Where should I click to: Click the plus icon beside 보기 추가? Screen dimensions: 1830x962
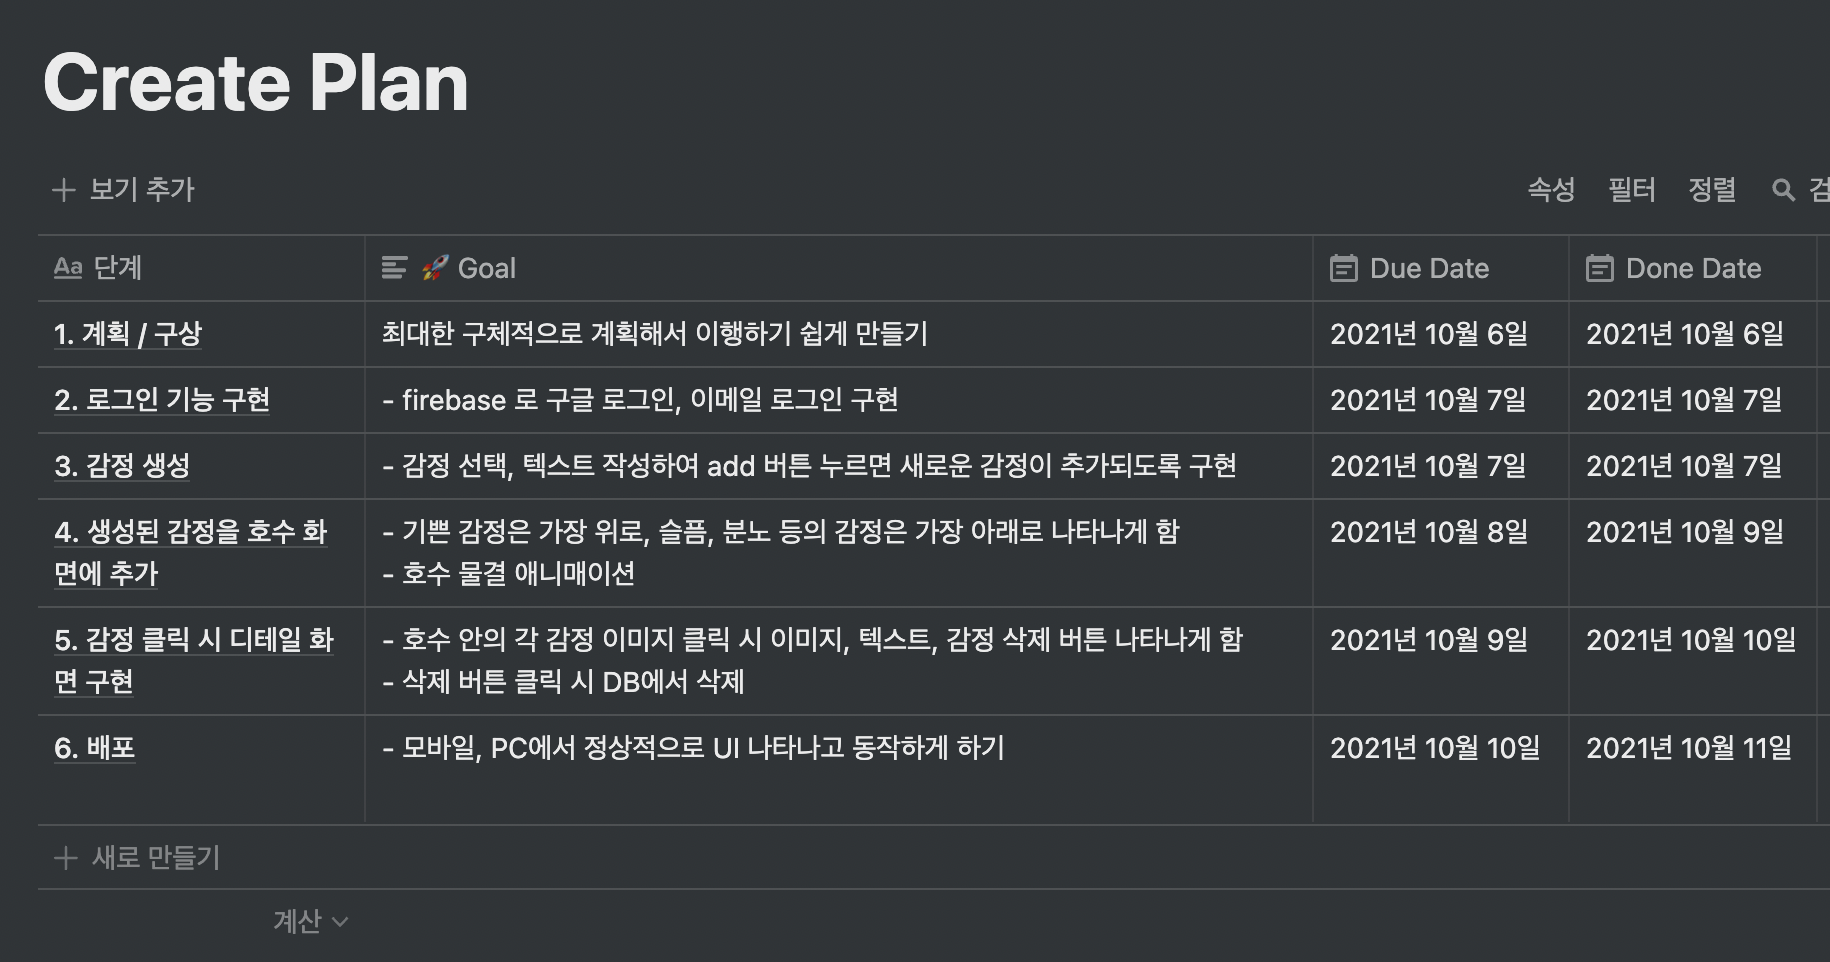[64, 190]
